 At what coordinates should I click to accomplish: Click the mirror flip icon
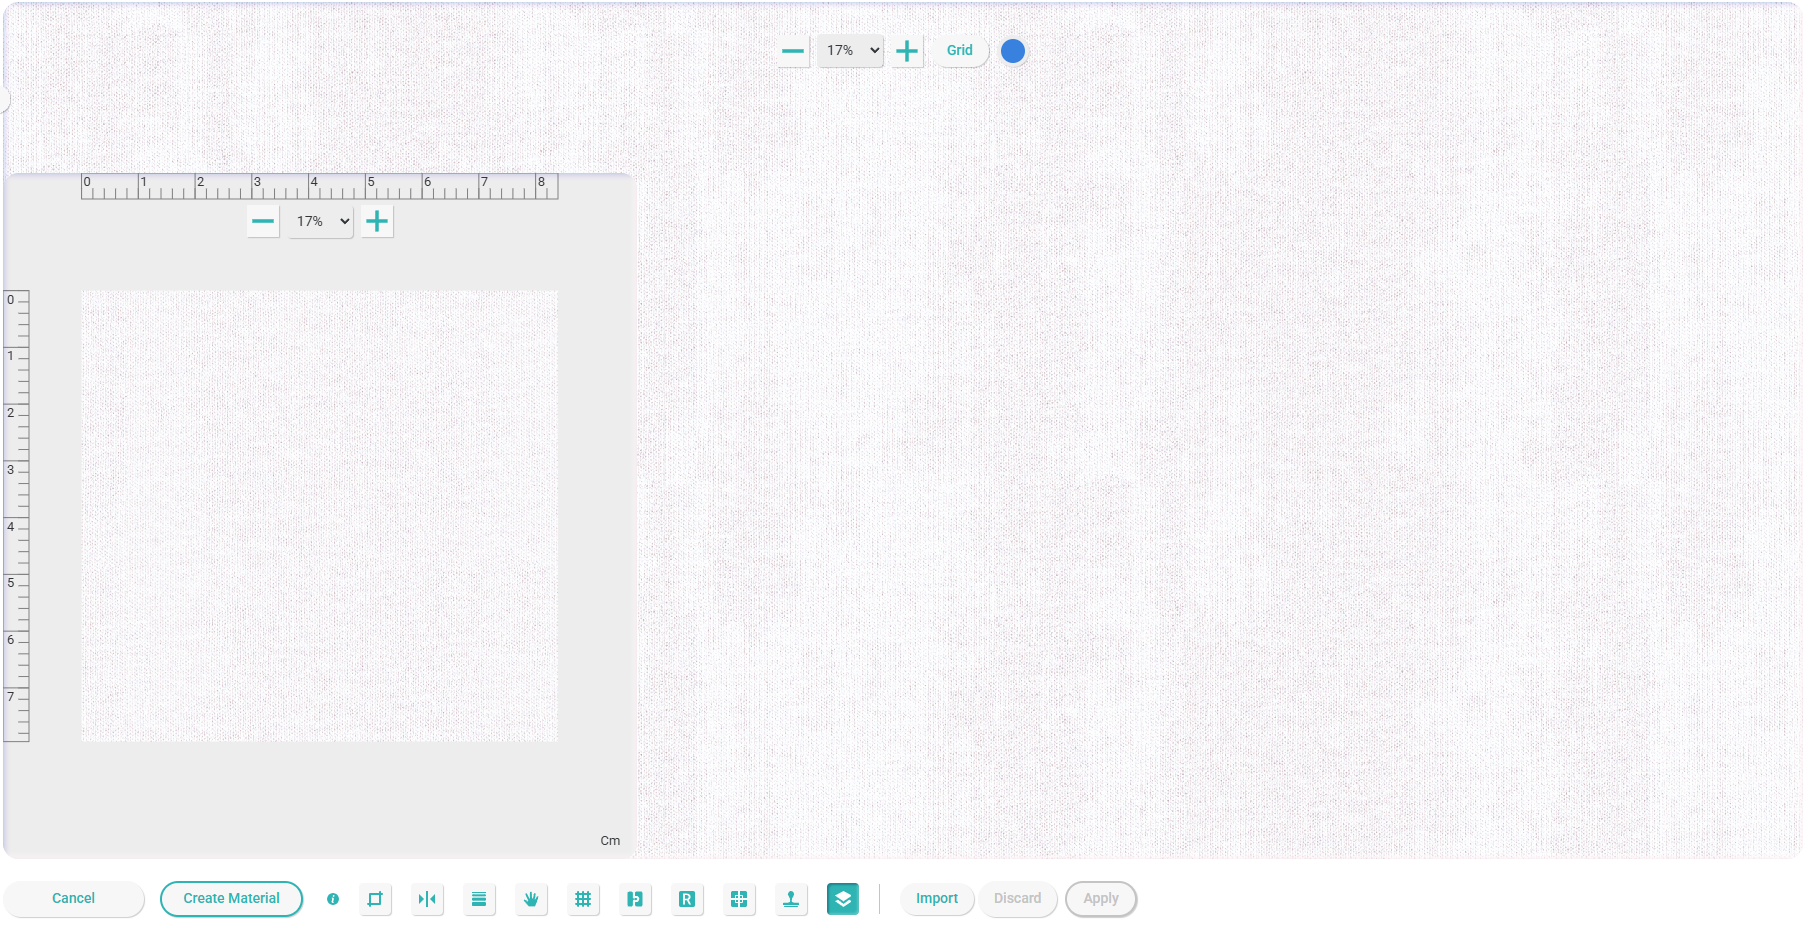click(x=427, y=899)
